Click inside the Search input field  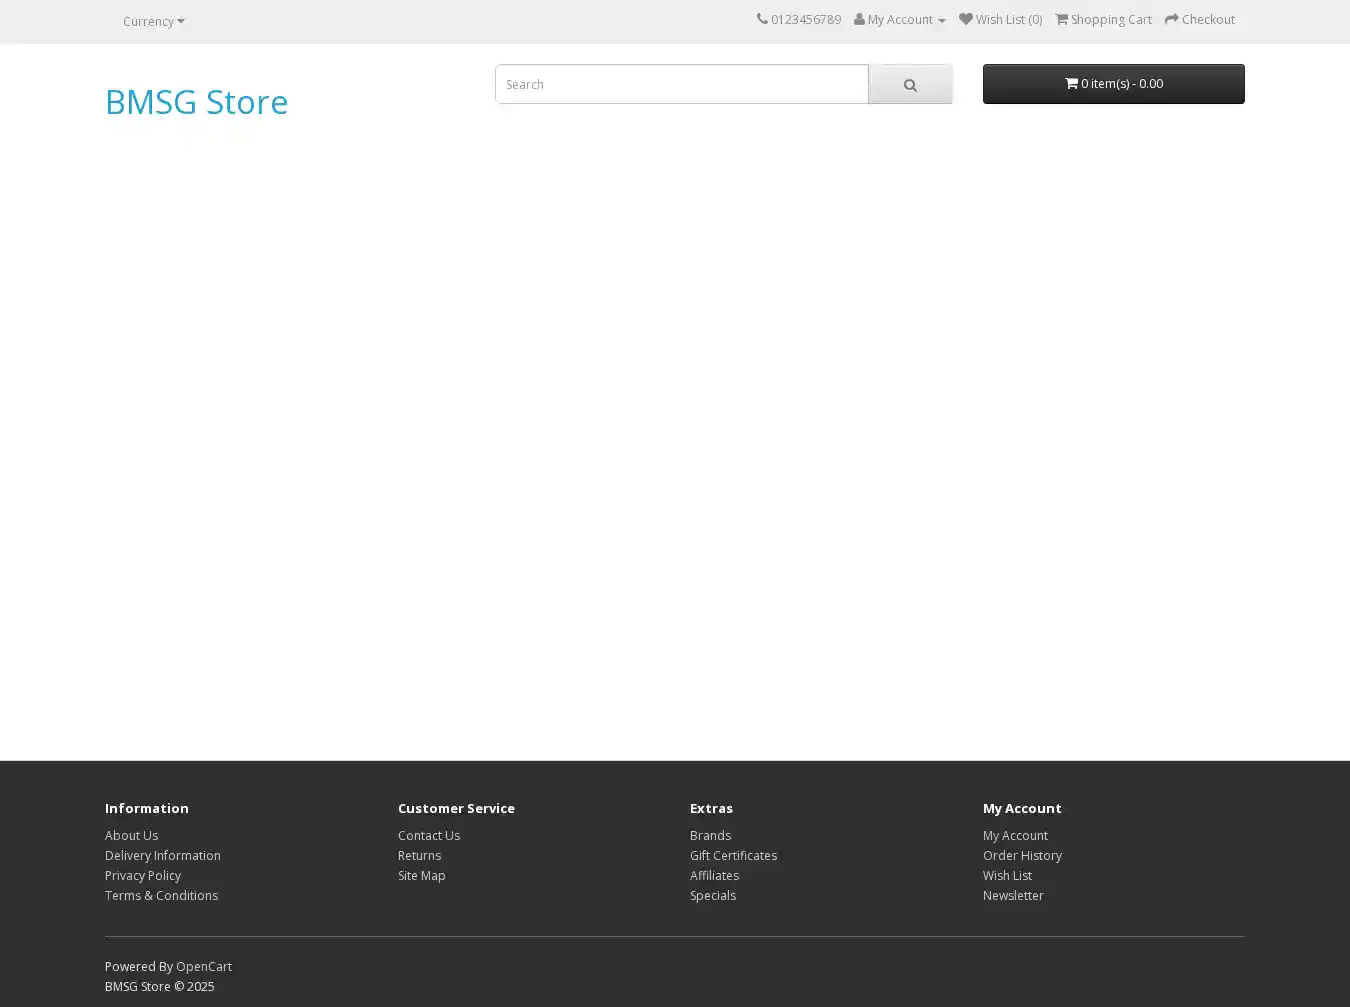(681, 85)
